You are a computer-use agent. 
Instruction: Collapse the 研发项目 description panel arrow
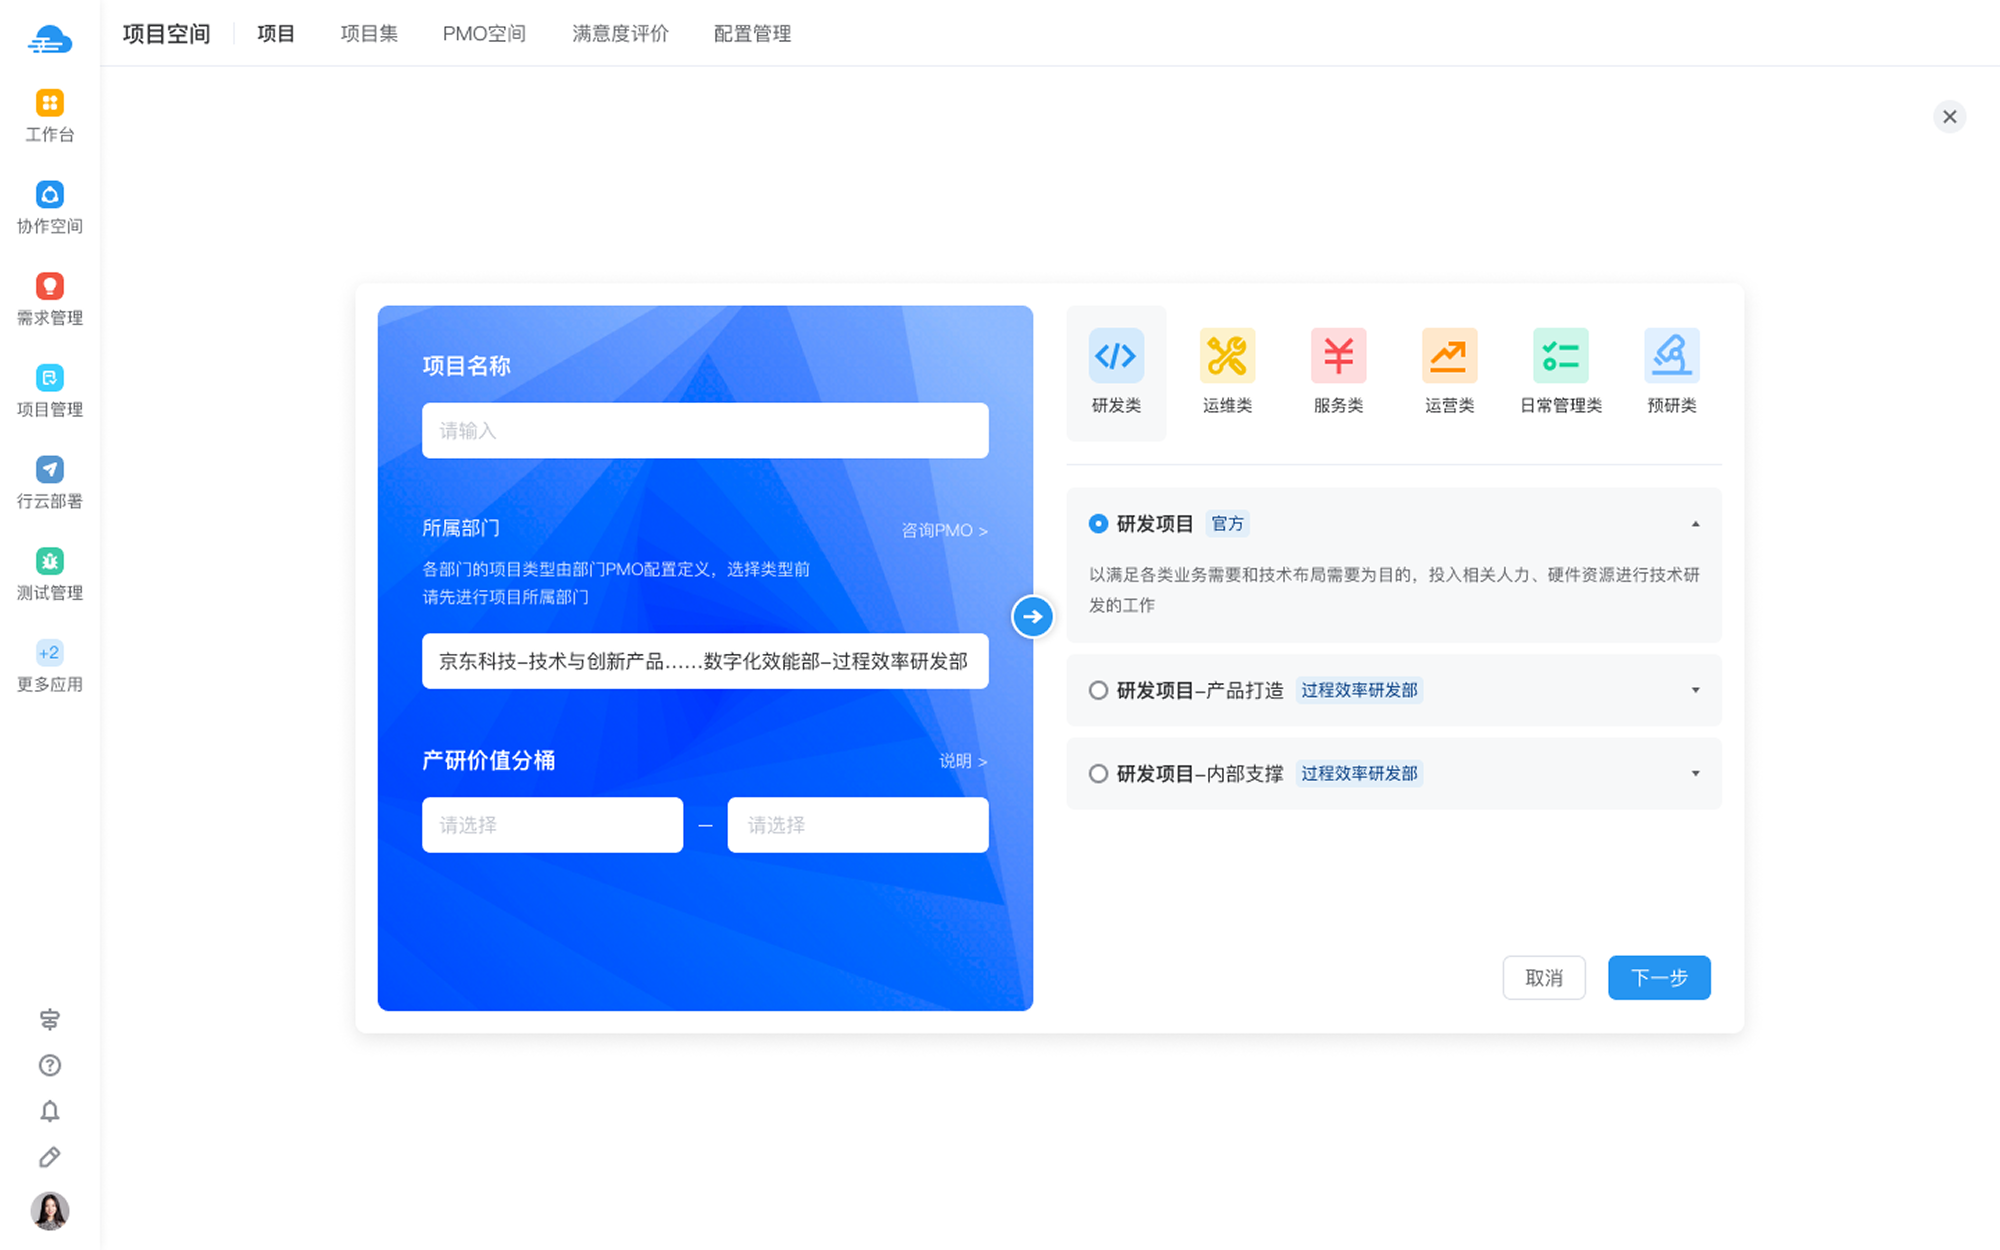pos(1695,524)
